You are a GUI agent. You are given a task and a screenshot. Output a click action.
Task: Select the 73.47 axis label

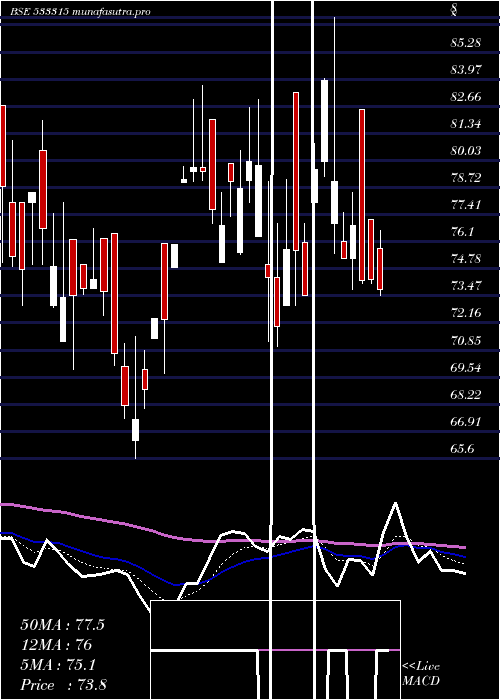pos(466,286)
